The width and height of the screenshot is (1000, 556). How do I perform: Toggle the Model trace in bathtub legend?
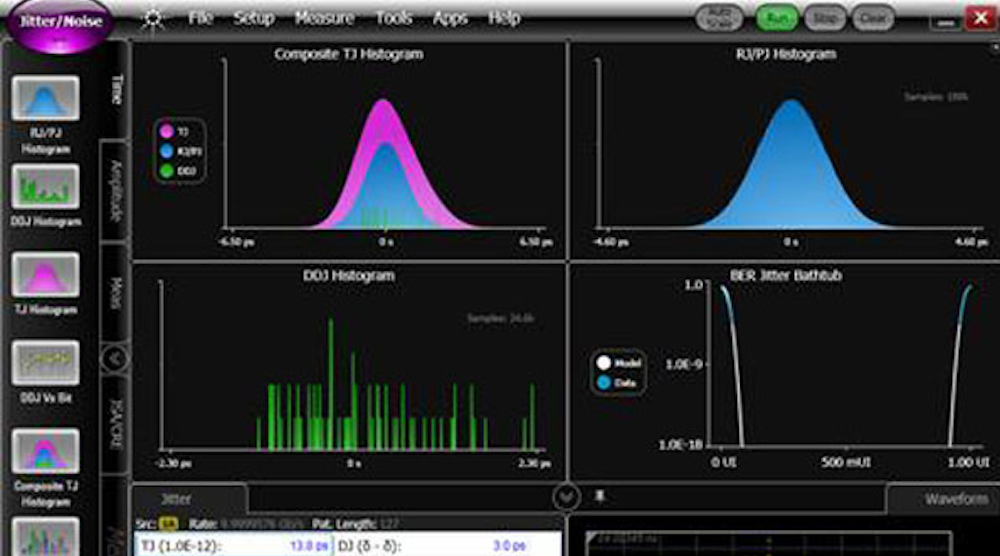[603, 363]
